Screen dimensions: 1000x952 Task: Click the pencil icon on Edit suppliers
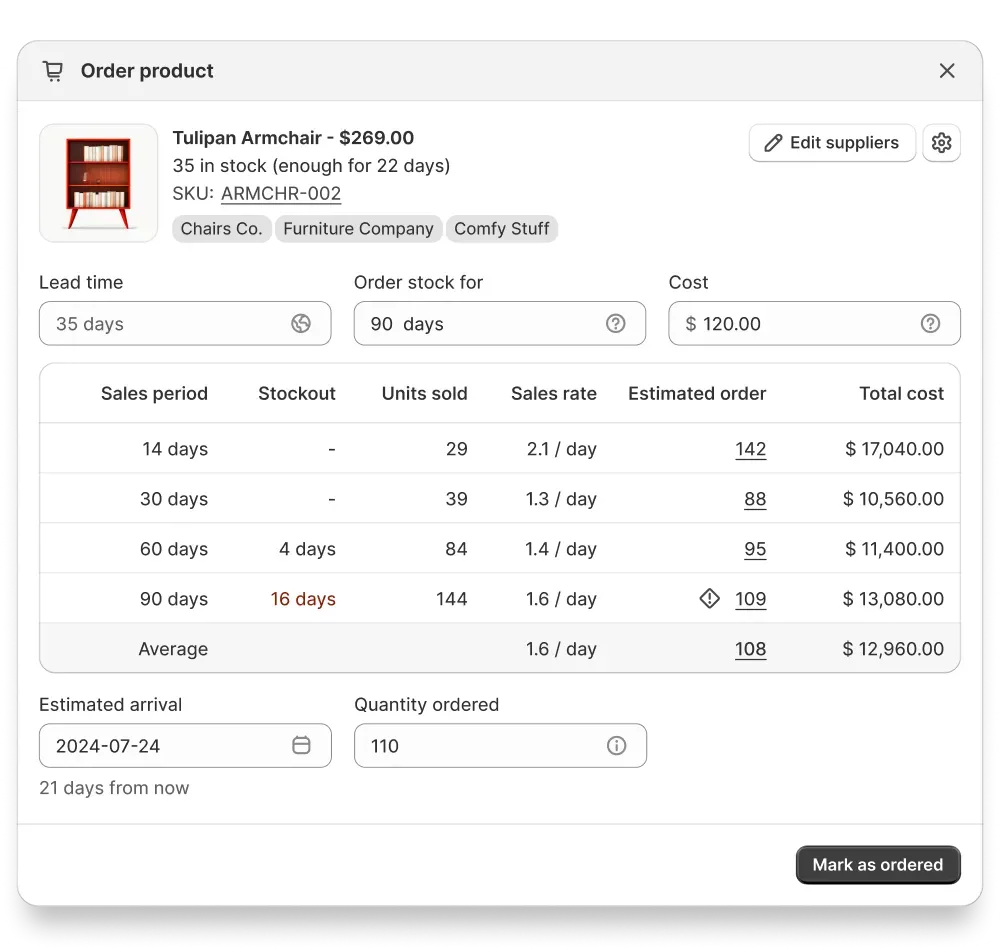tap(772, 143)
